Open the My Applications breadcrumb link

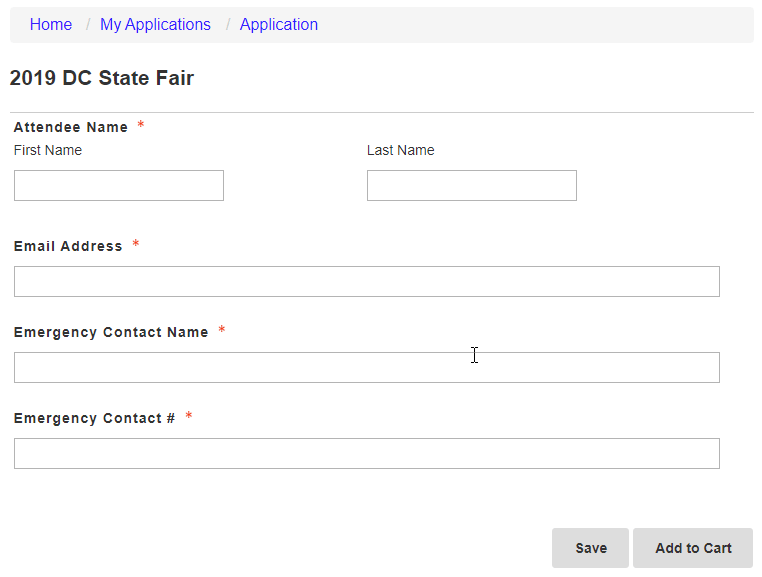pyautogui.click(x=155, y=24)
